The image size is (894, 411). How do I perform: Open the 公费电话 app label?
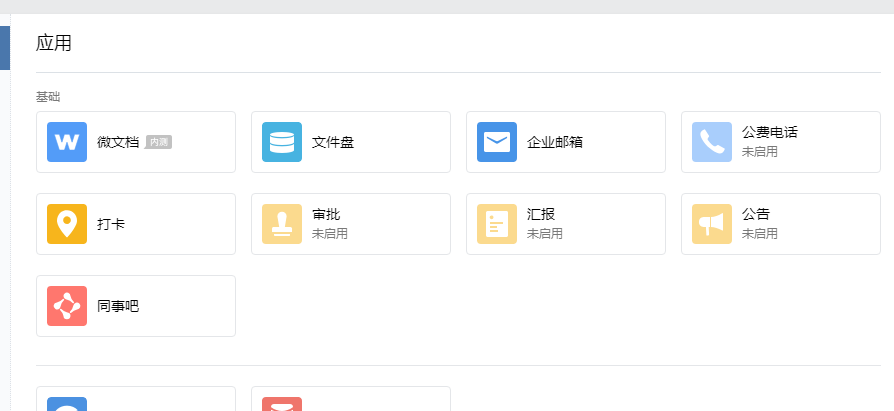[770, 132]
